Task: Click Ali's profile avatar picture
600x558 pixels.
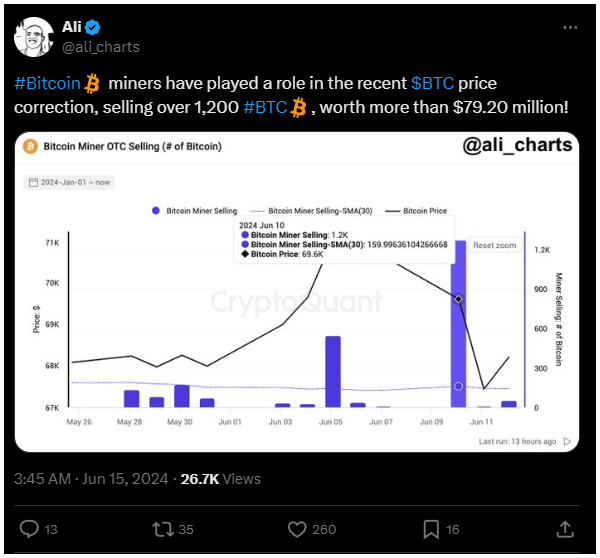Action: [x=33, y=37]
